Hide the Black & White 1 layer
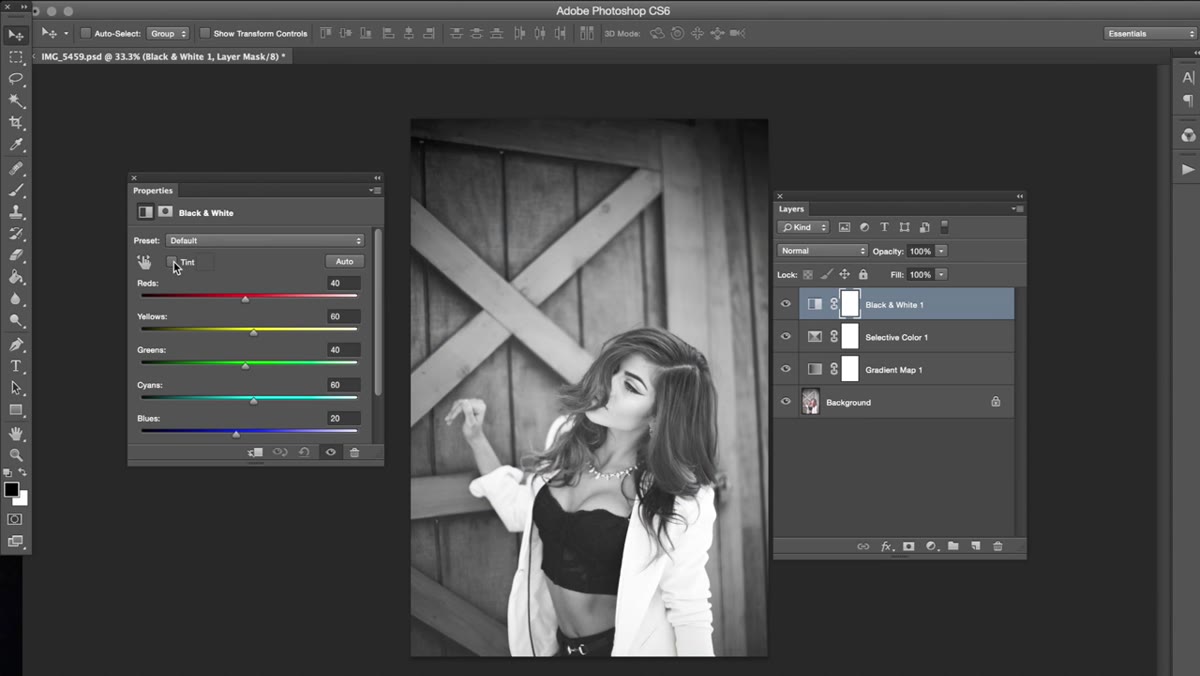This screenshot has height=676, width=1200. point(786,304)
